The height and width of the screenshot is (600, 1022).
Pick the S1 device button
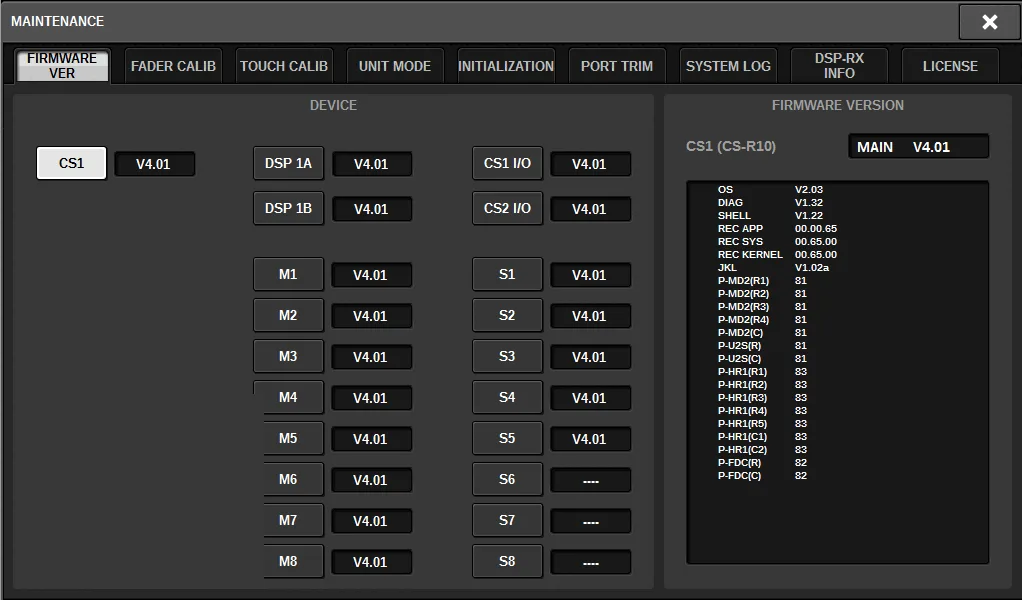tap(507, 274)
